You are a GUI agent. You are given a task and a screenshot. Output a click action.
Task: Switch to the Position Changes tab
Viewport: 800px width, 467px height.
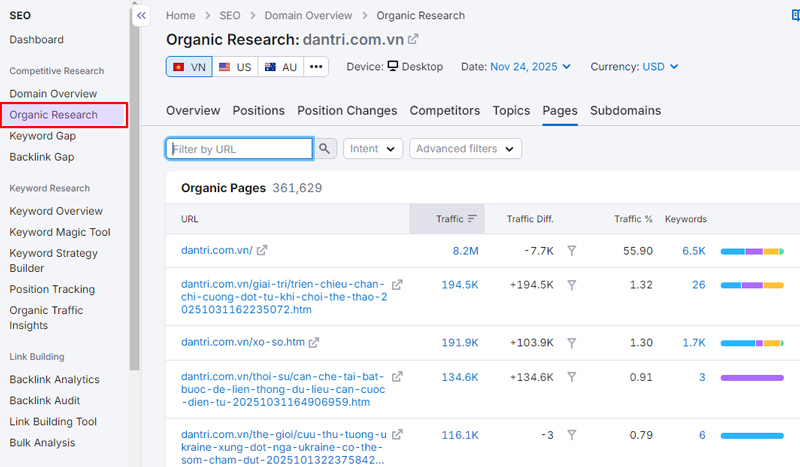coord(347,111)
